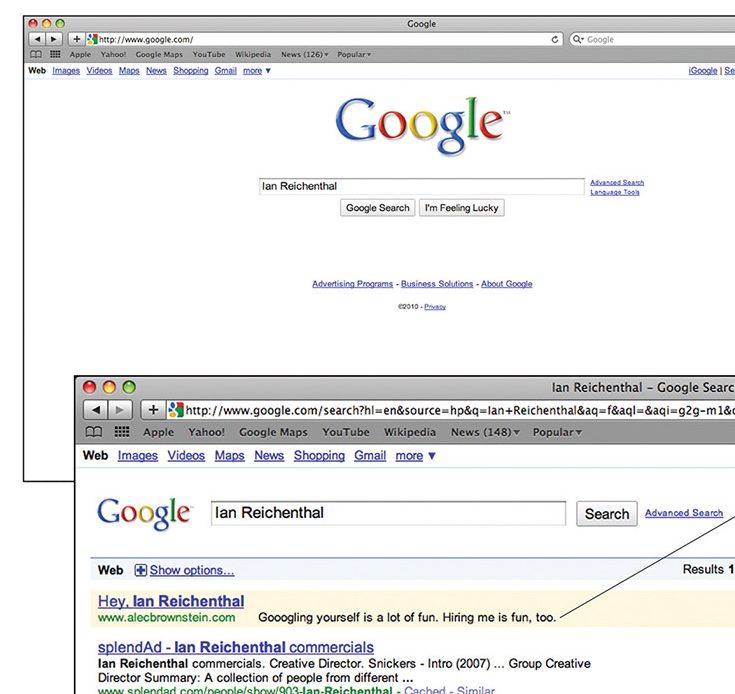This screenshot has height=694, width=735.
Task: Click the reload icon in the Google homepage address bar
Action: point(555,39)
